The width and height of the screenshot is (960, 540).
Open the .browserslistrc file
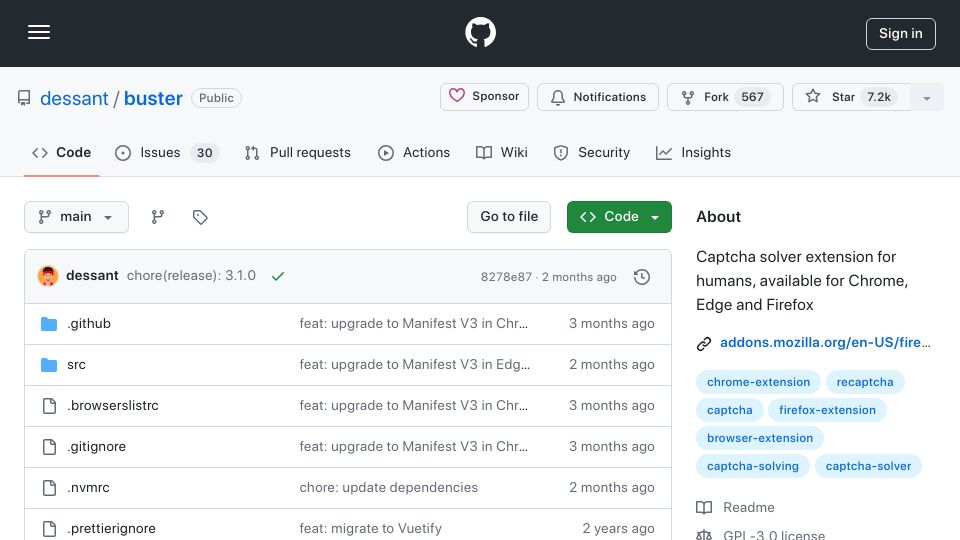coord(113,405)
